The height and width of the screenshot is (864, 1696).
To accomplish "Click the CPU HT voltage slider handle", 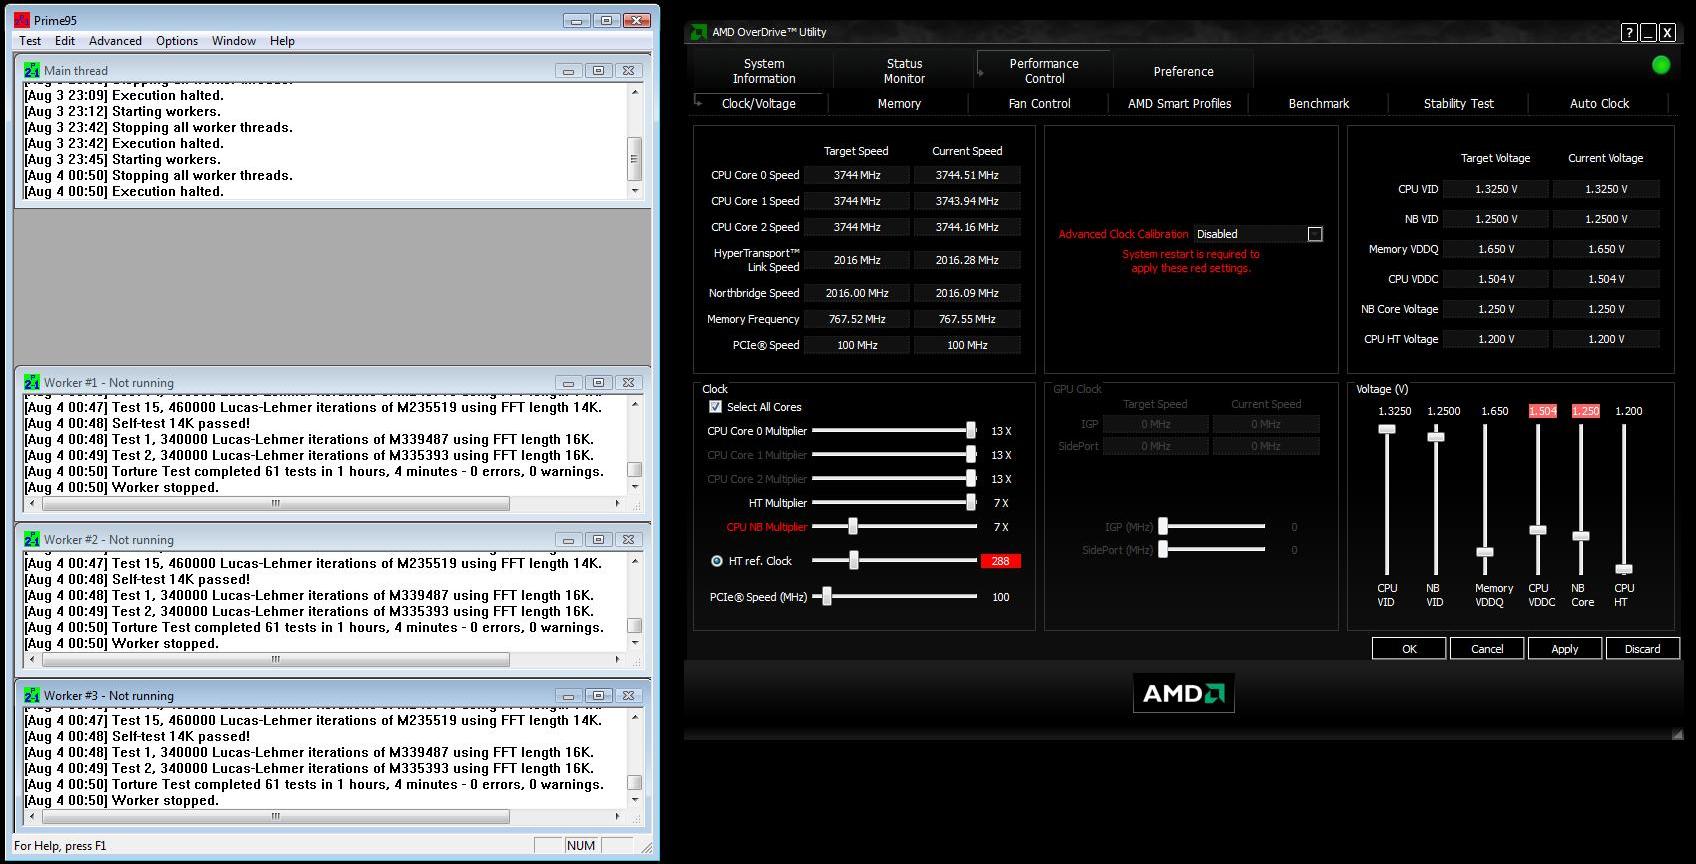I will tap(1624, 569).
